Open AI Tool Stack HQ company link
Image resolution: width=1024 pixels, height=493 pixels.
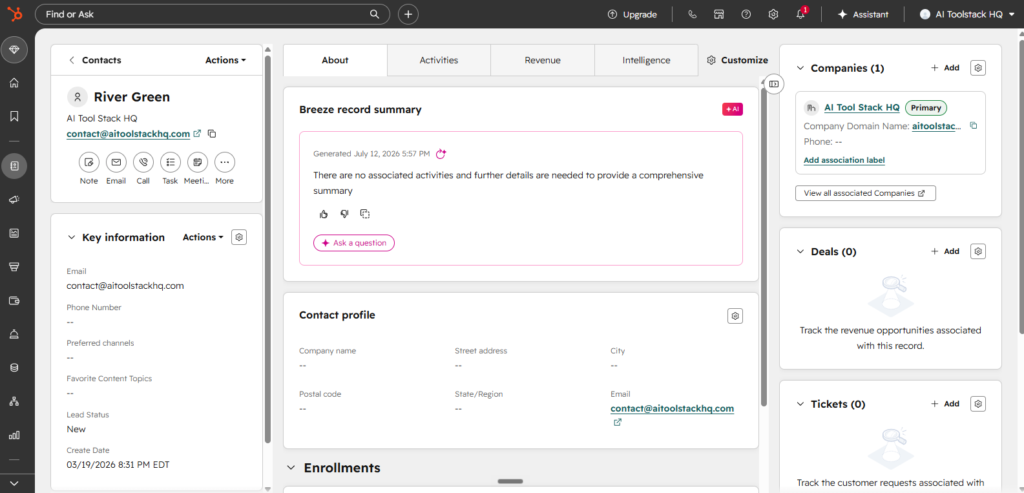tap(861, 108)
